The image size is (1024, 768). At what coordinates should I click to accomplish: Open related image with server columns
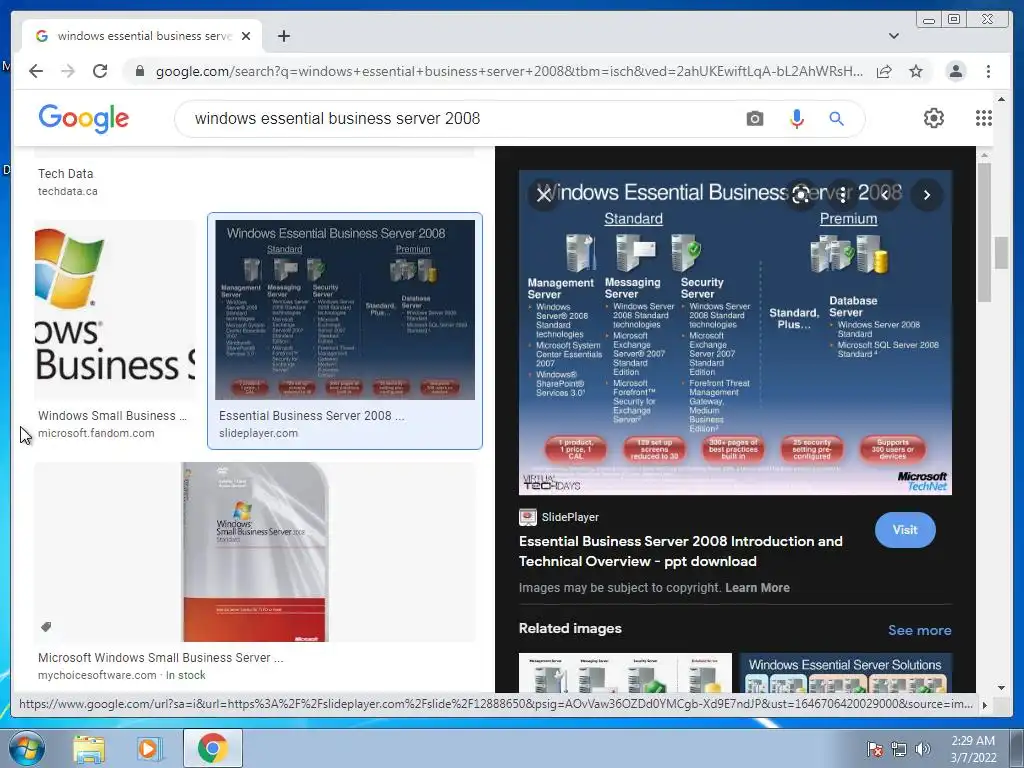pos(625,673)
